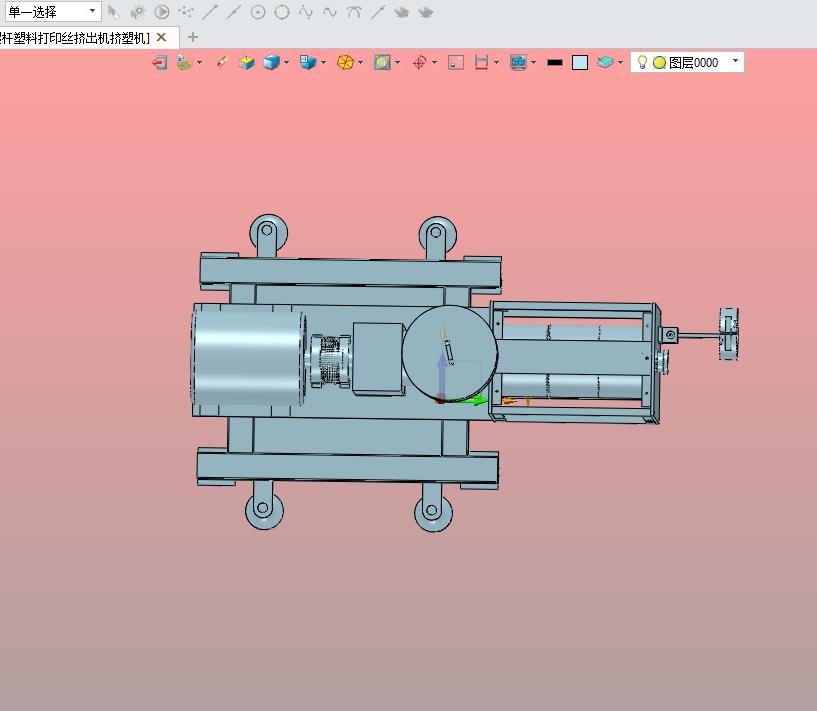This screenshot has width=817, height=711.
Task: Click the blue shaded cube display icon
Action: (x=271, y=63)
